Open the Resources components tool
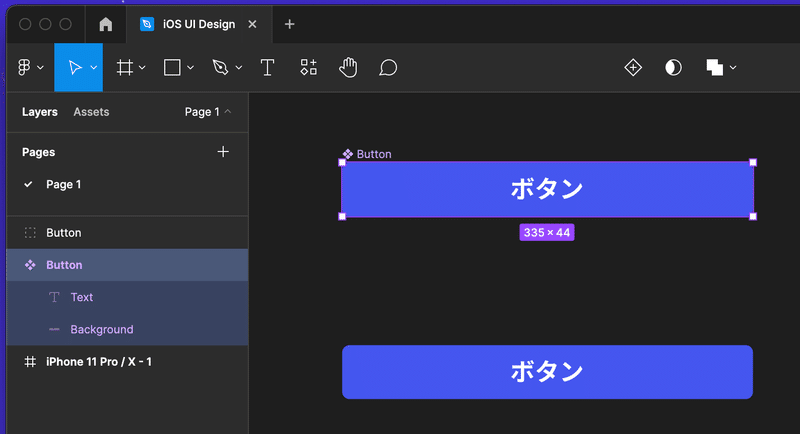The height and width of the screenshot is (434, 800). tap(309, 67)
